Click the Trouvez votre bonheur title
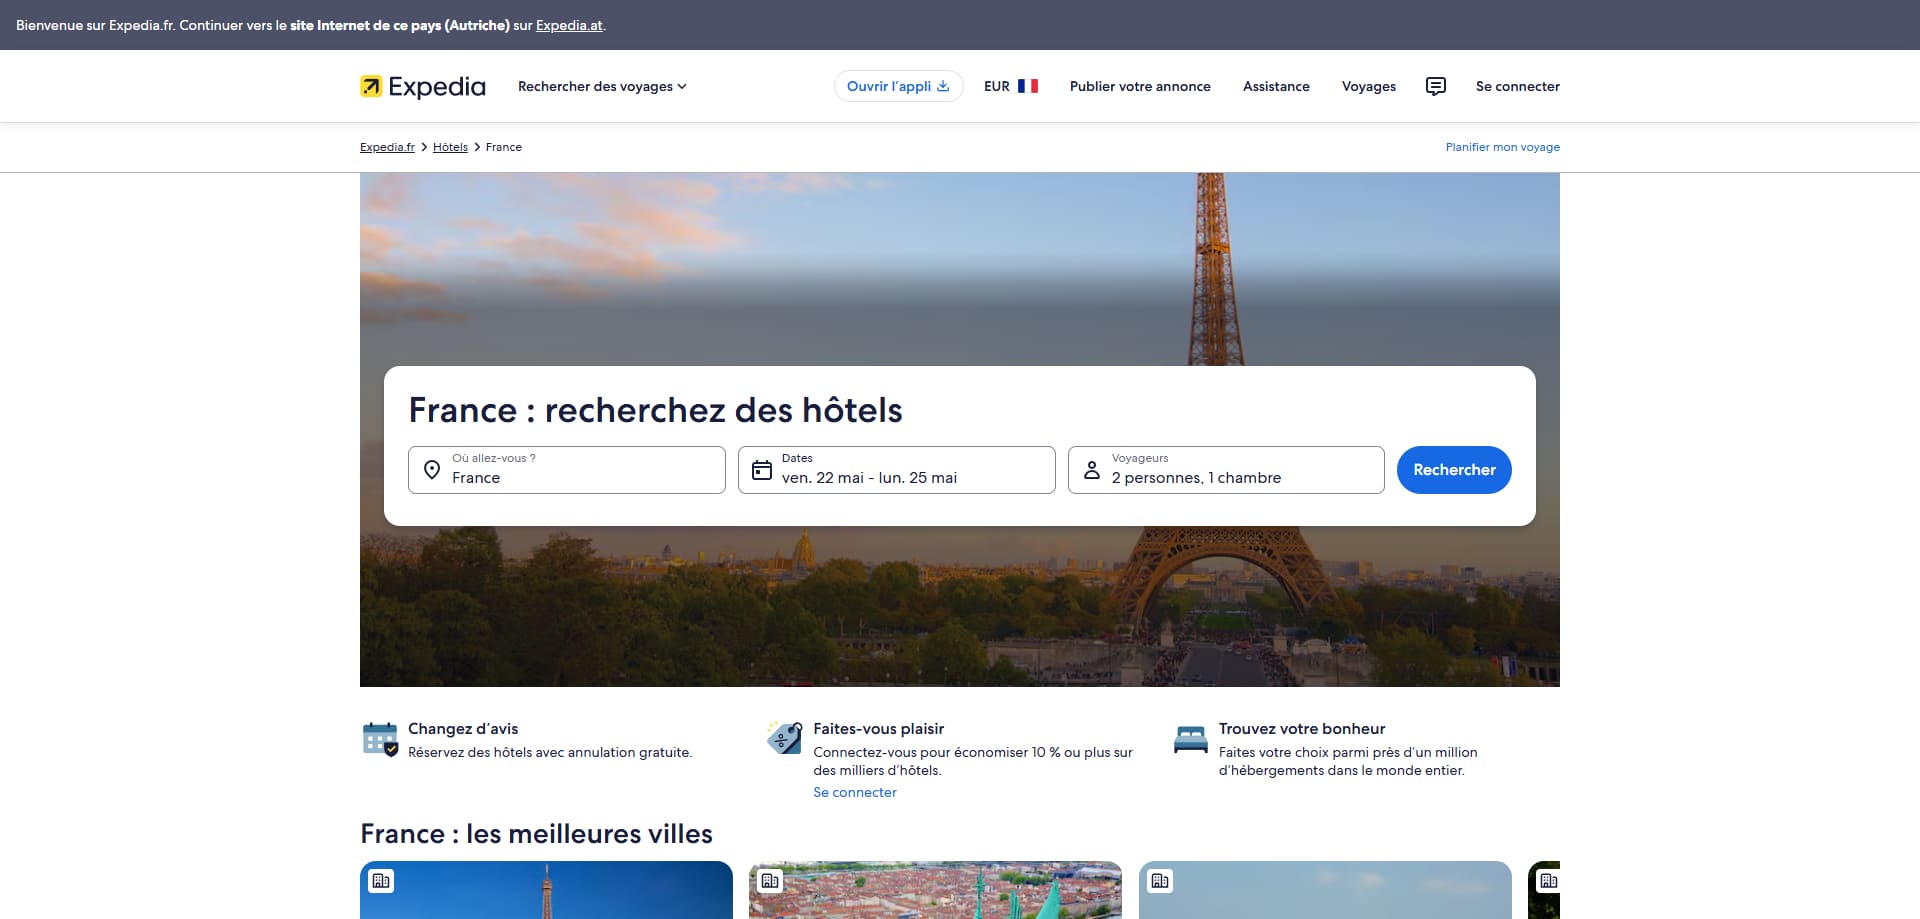The height and width of the screenshot is (919, 1920). click(x=1302, y=729)
